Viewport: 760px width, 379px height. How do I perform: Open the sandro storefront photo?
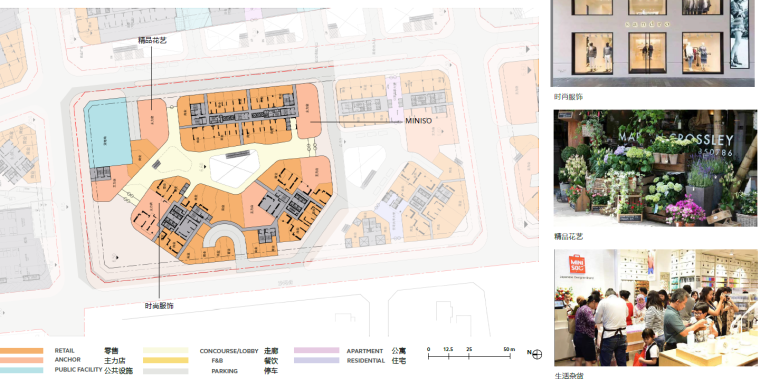(652, 43)
